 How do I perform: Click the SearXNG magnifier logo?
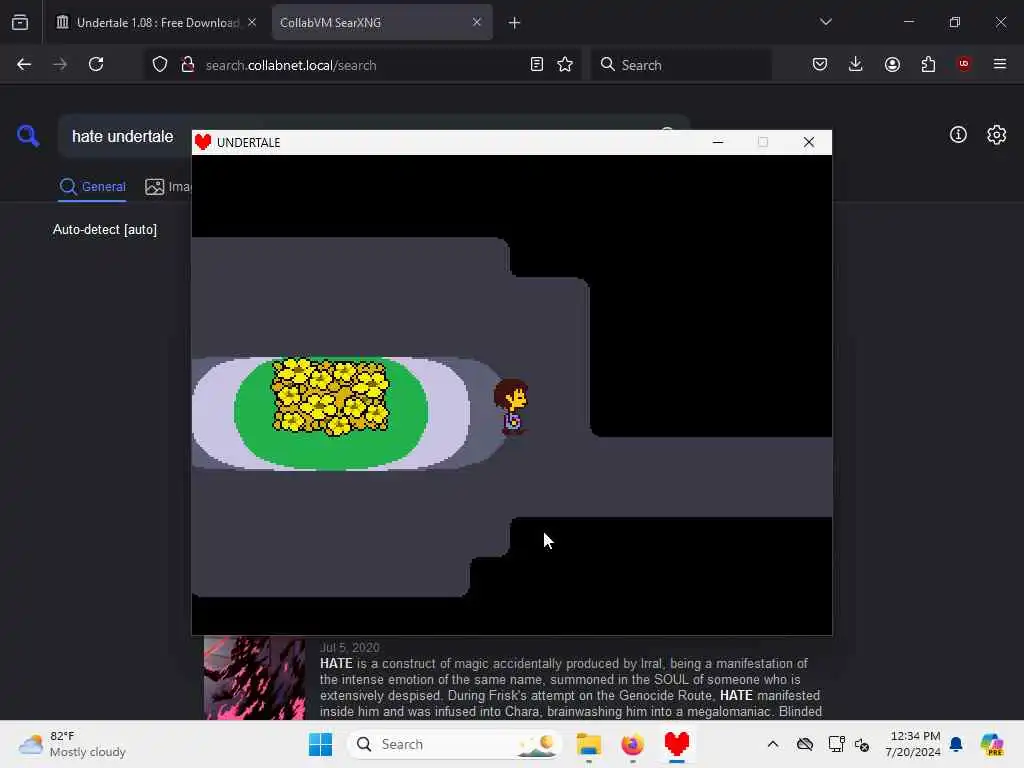pos(28,136)
